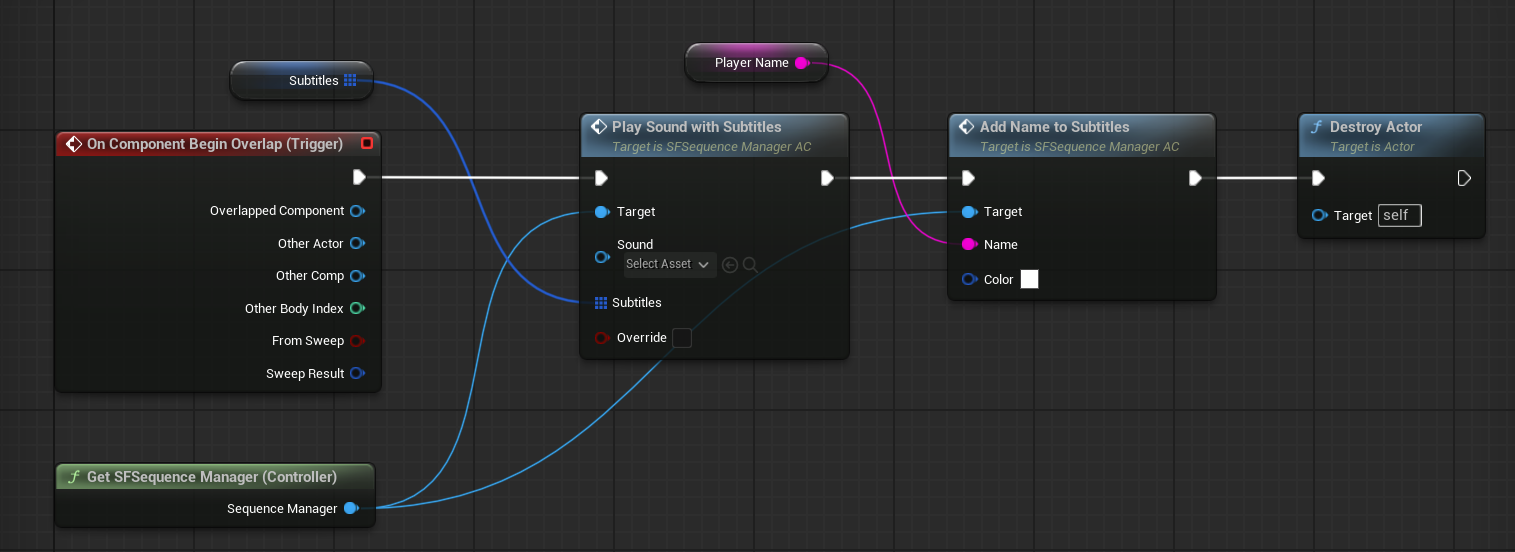Viewport: 1515px width, 552px height.
Task: Click the red delegate pin on Overlap event
Action: click(367, 144)
